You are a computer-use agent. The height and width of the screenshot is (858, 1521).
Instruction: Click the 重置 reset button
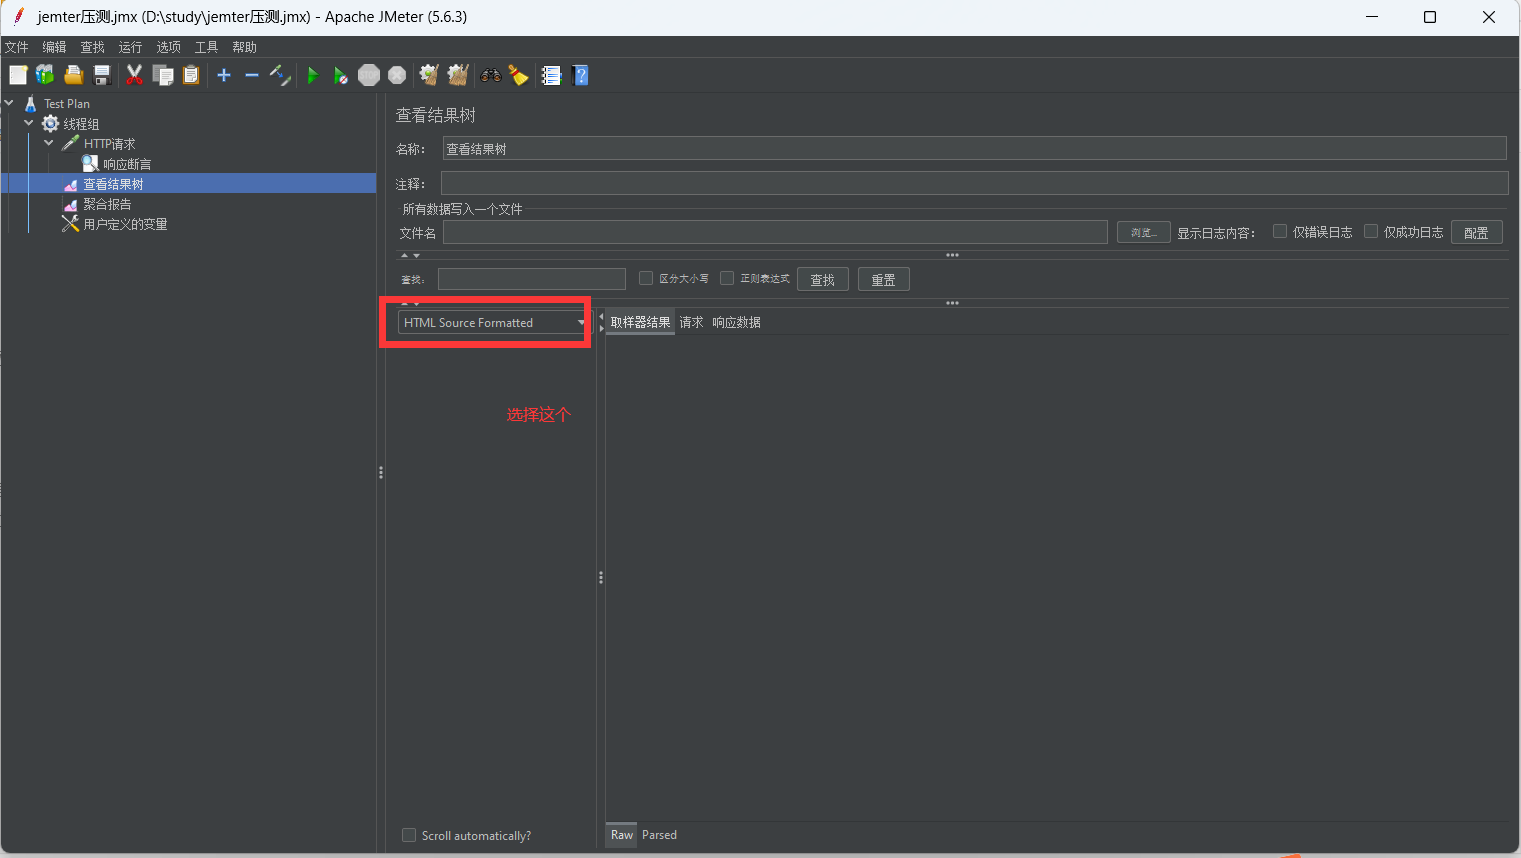point(884,279)
